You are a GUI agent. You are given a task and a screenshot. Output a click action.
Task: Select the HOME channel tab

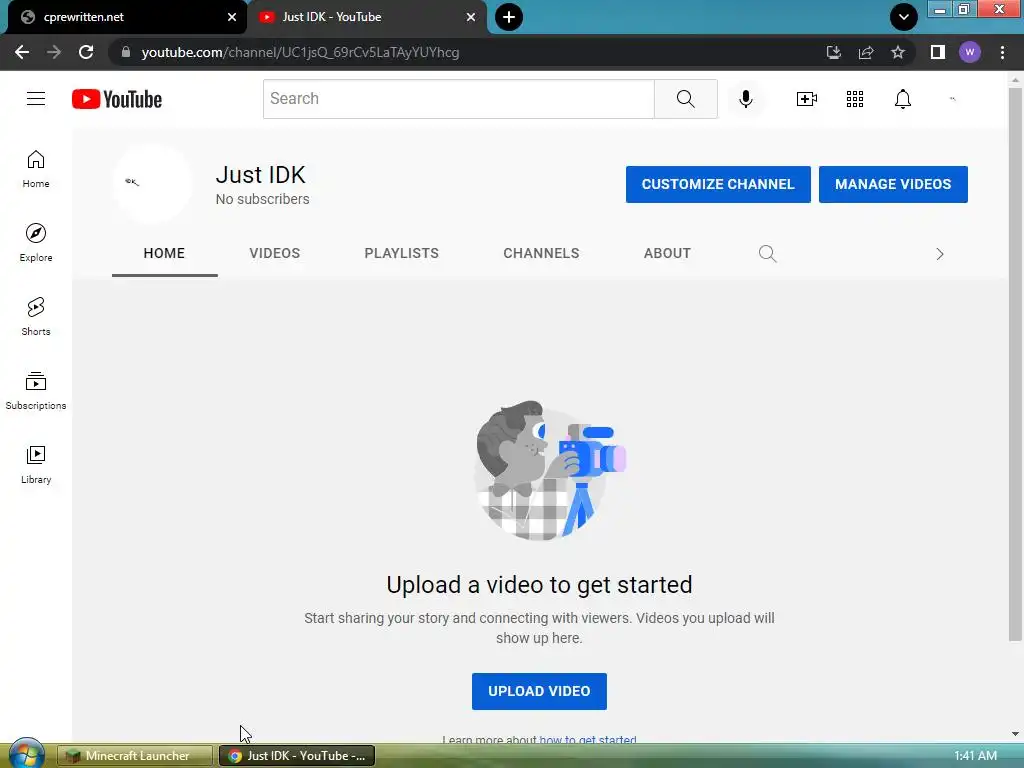coord(165,253)
